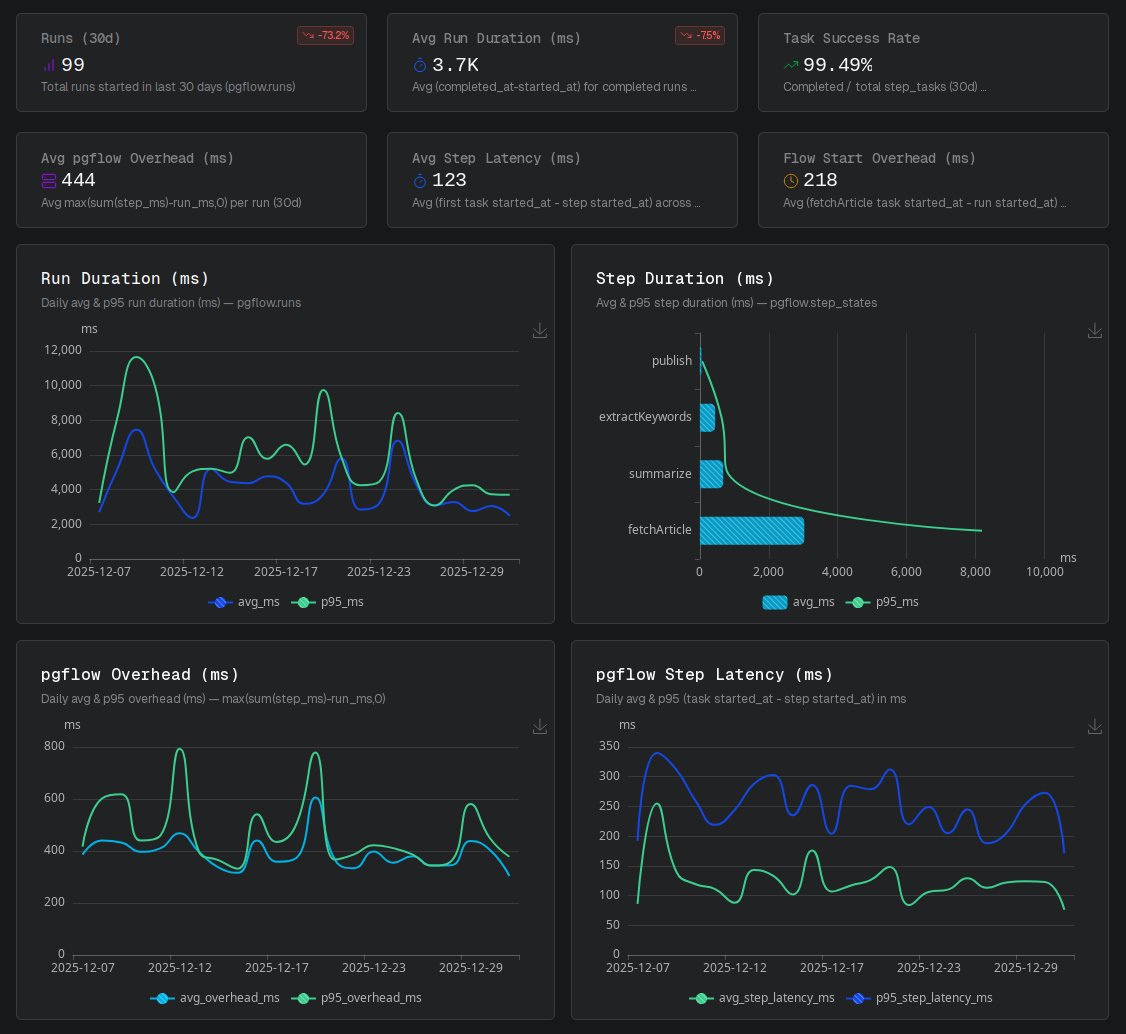1126x1034 pixels.
Task: Click the stopwatch icon next to 3.7K
Action: [420, 65]
